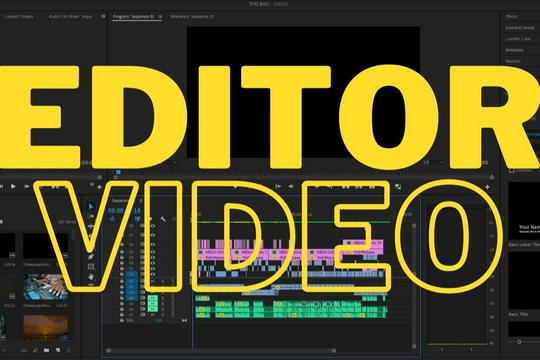Click the Basic Title template label
The image size is (540, 360).
tap(518, 314)
